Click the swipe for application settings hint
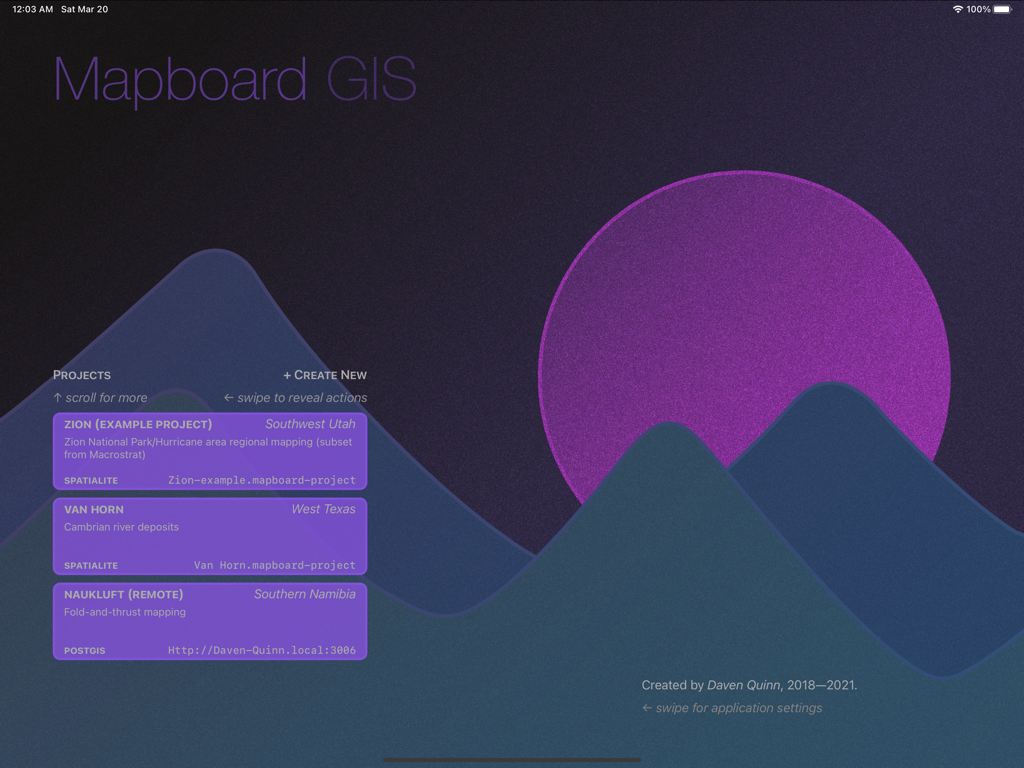This screenshot has width=1024, height=768. (x=731, y=707)
